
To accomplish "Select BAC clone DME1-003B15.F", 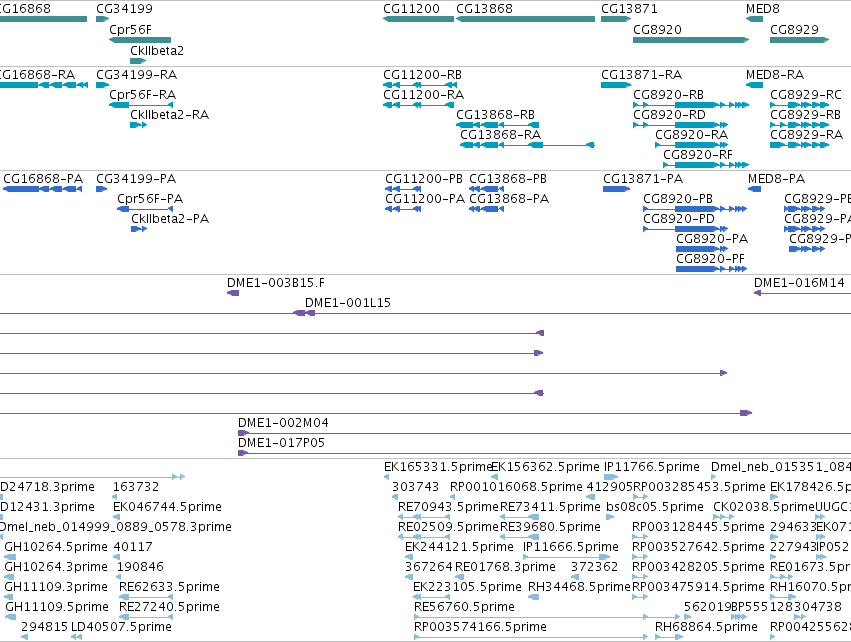I will tap(233, 293).
